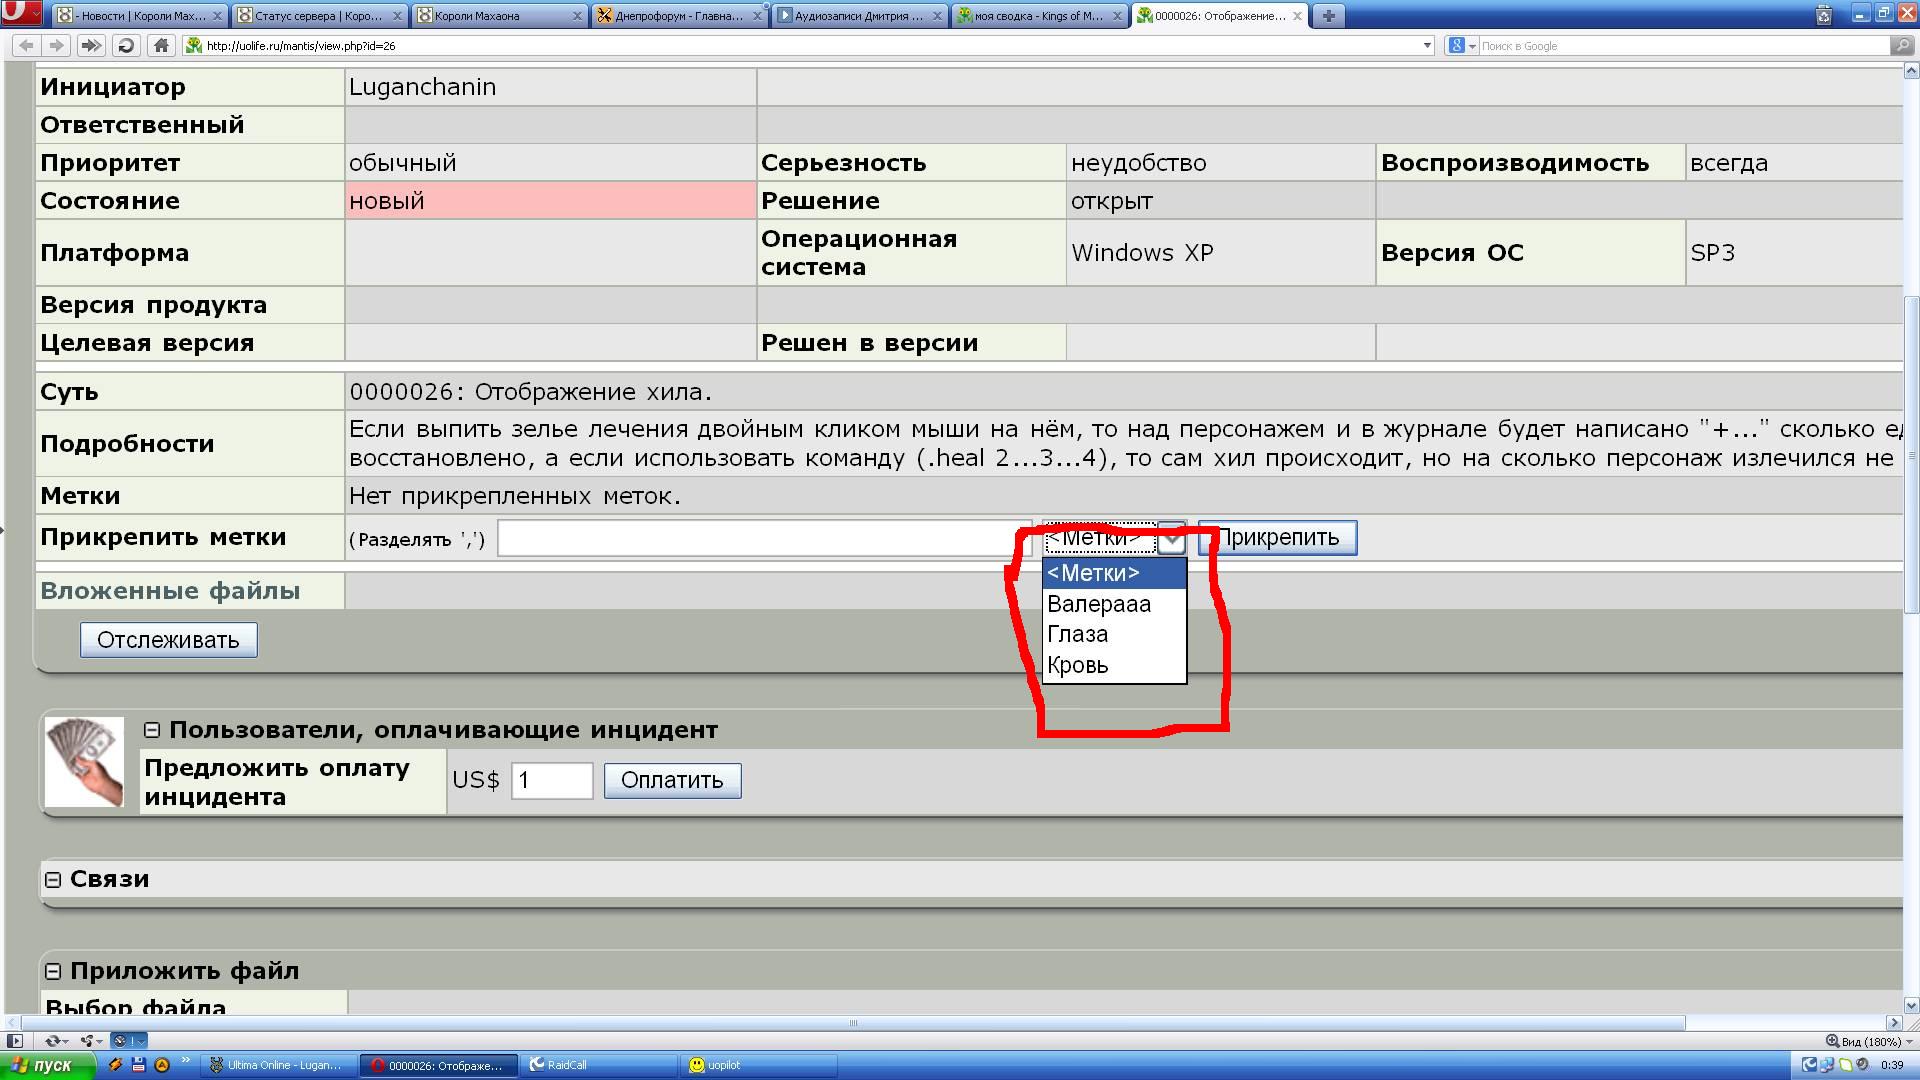Collapse the users sponsoring incident section
The height and width of the screenshot is (1080, 1920).
pos(152,731)
